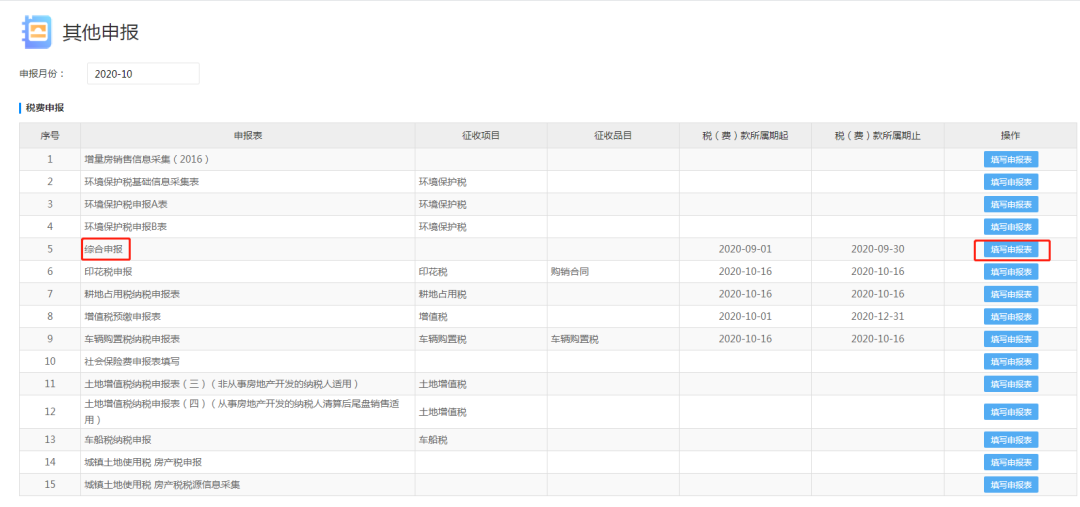Click 填写申报表 for 印花税申报
This screenshot has width=1080, height=507.
pyautogui.click(x=1010, y=271)
